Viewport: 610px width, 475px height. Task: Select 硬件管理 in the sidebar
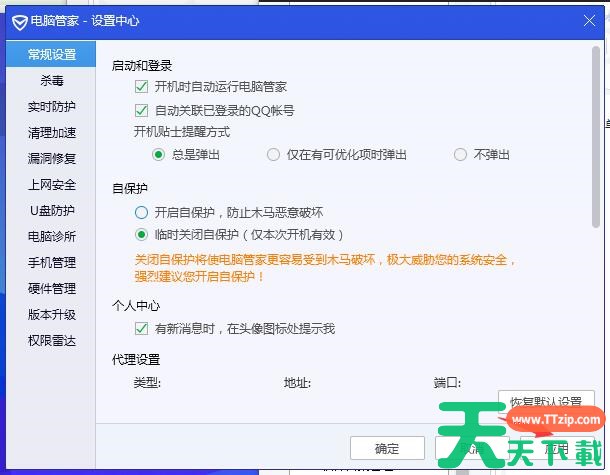pos(51,288)
